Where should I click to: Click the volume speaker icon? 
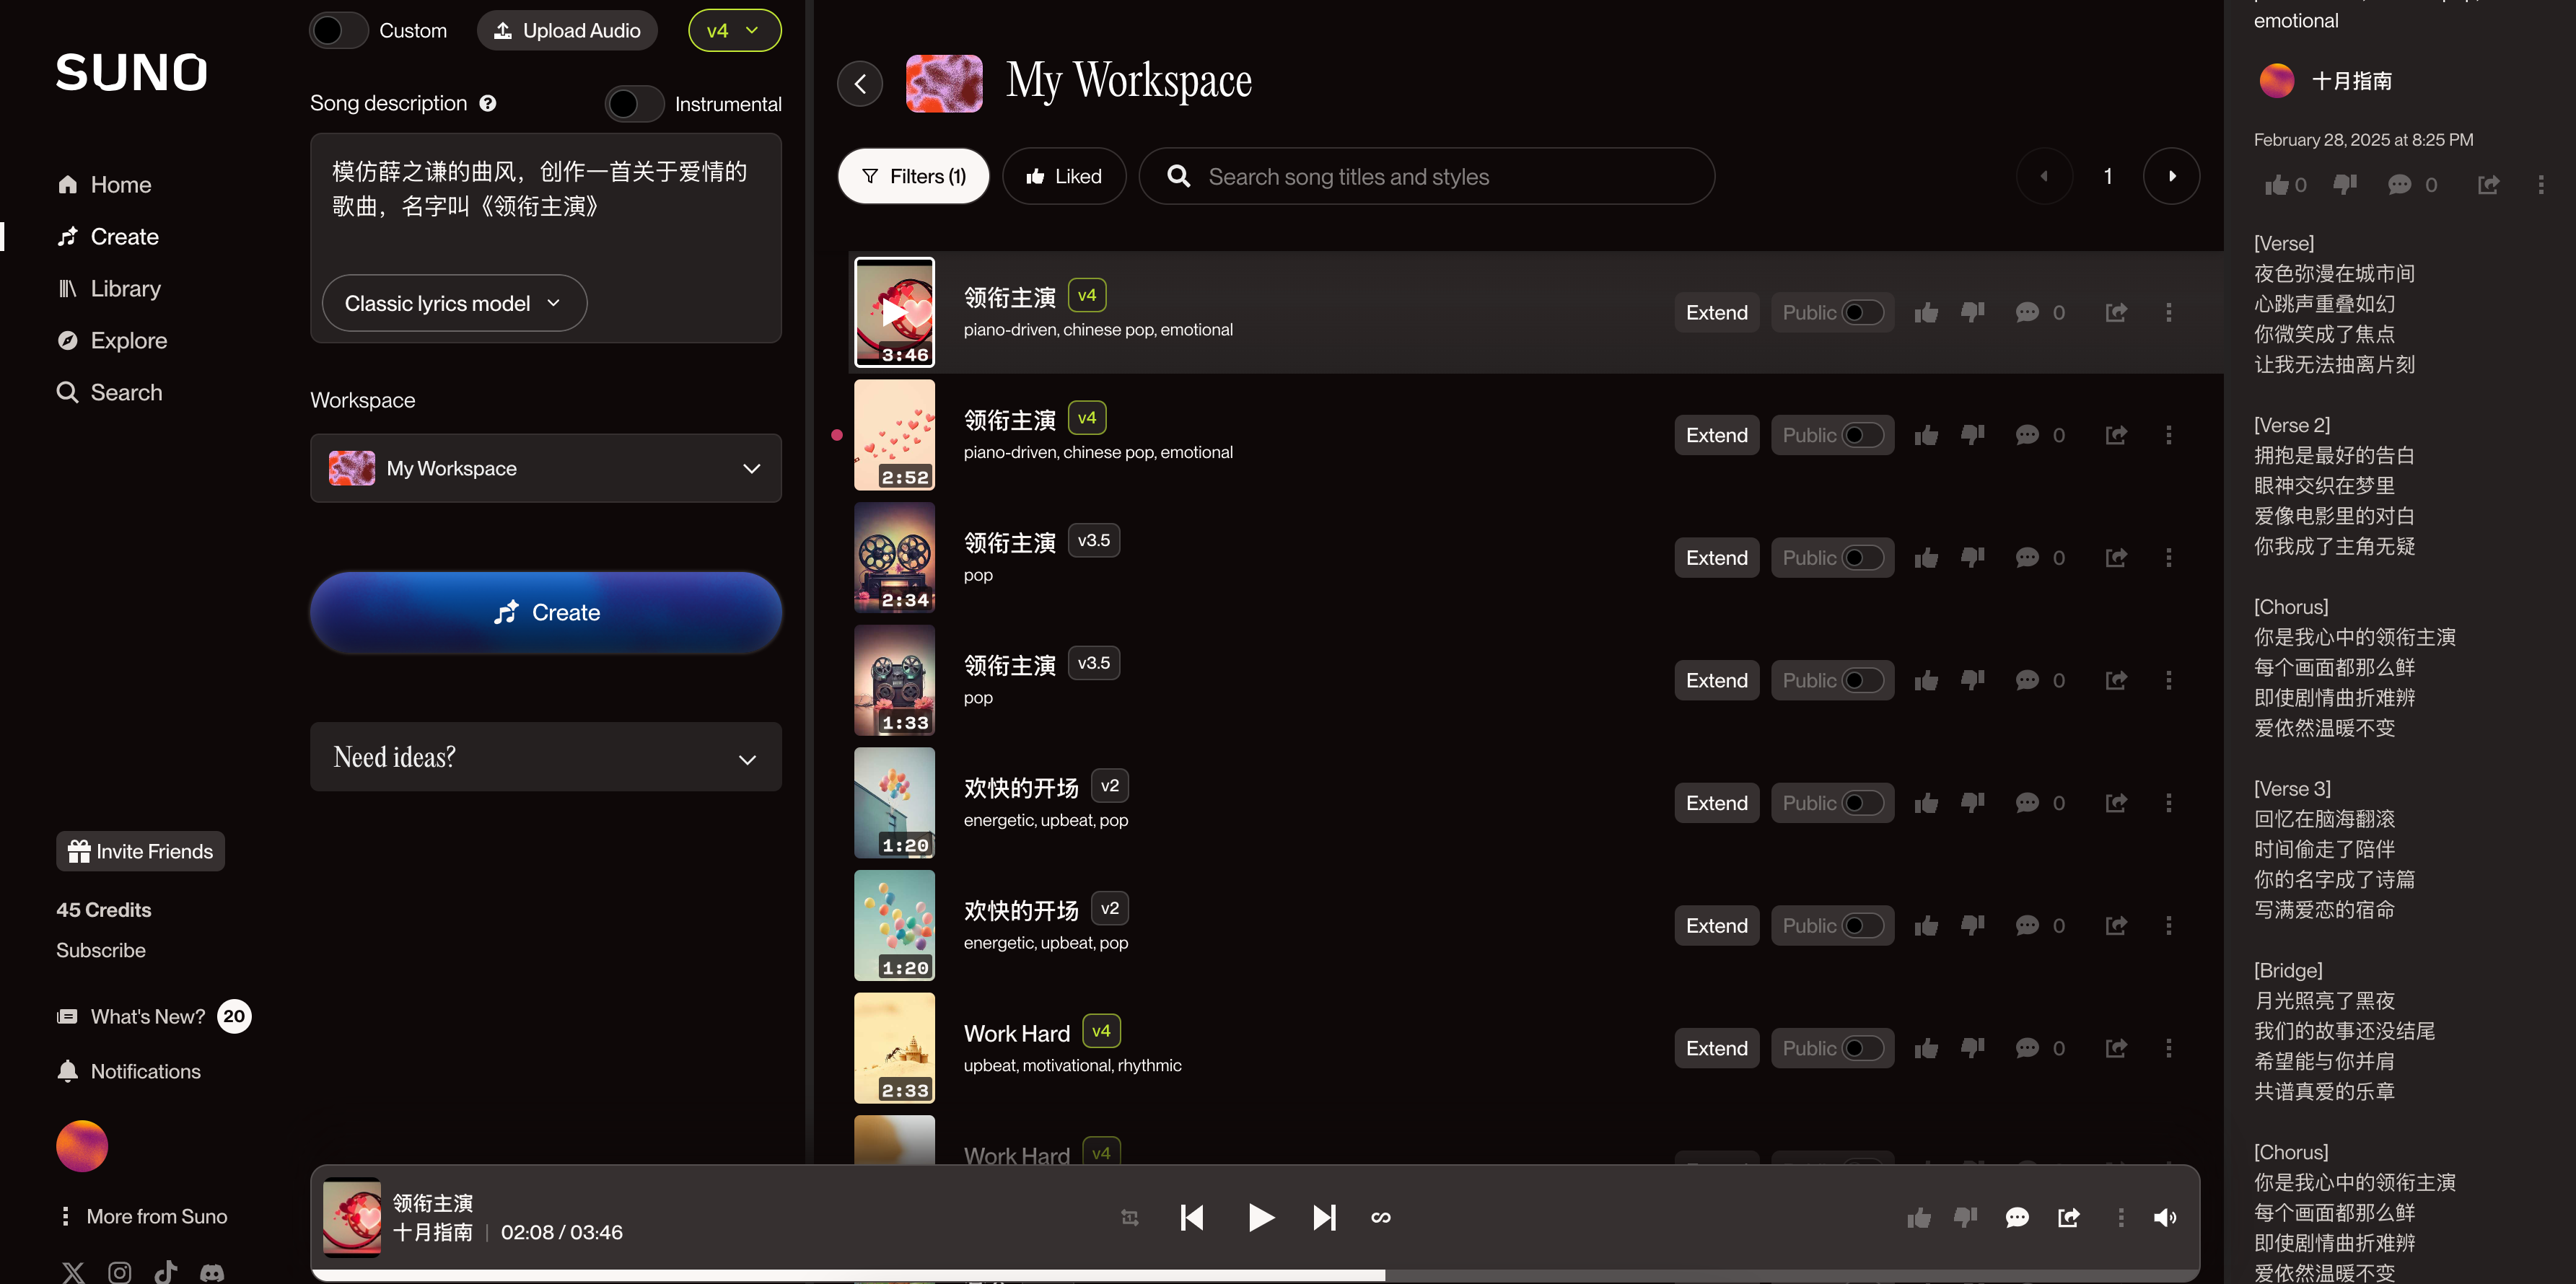click(x=2164, y=1217)
